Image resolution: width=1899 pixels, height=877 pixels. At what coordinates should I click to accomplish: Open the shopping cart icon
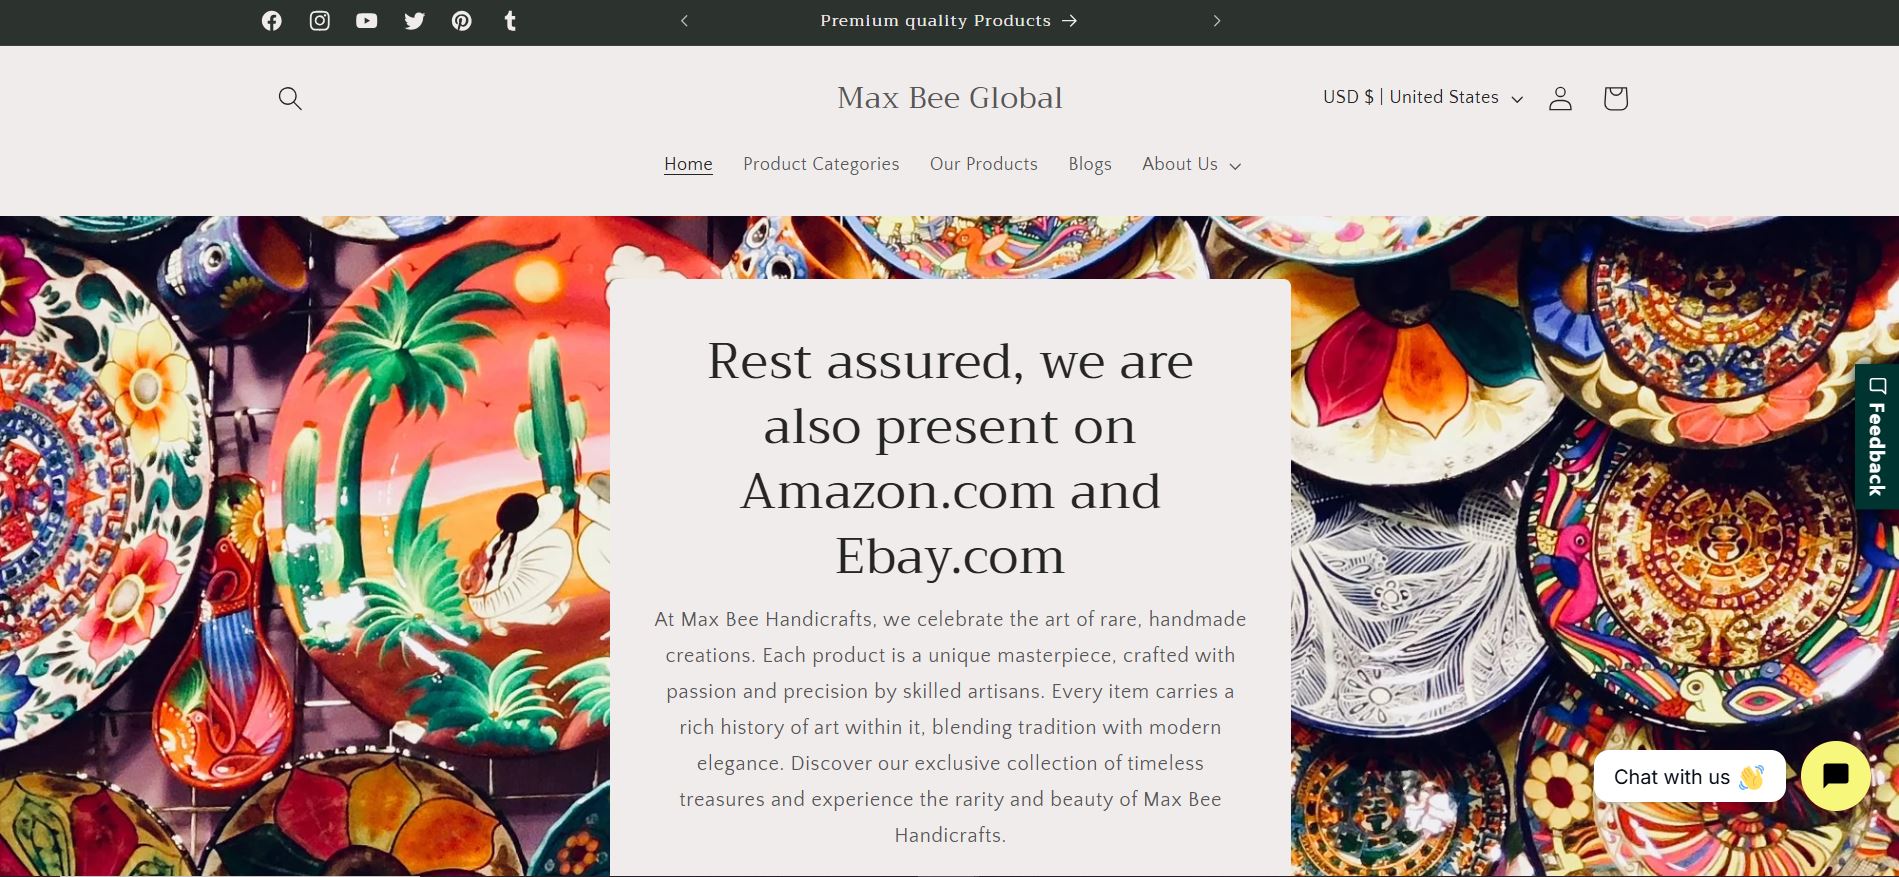[1615, 98]
